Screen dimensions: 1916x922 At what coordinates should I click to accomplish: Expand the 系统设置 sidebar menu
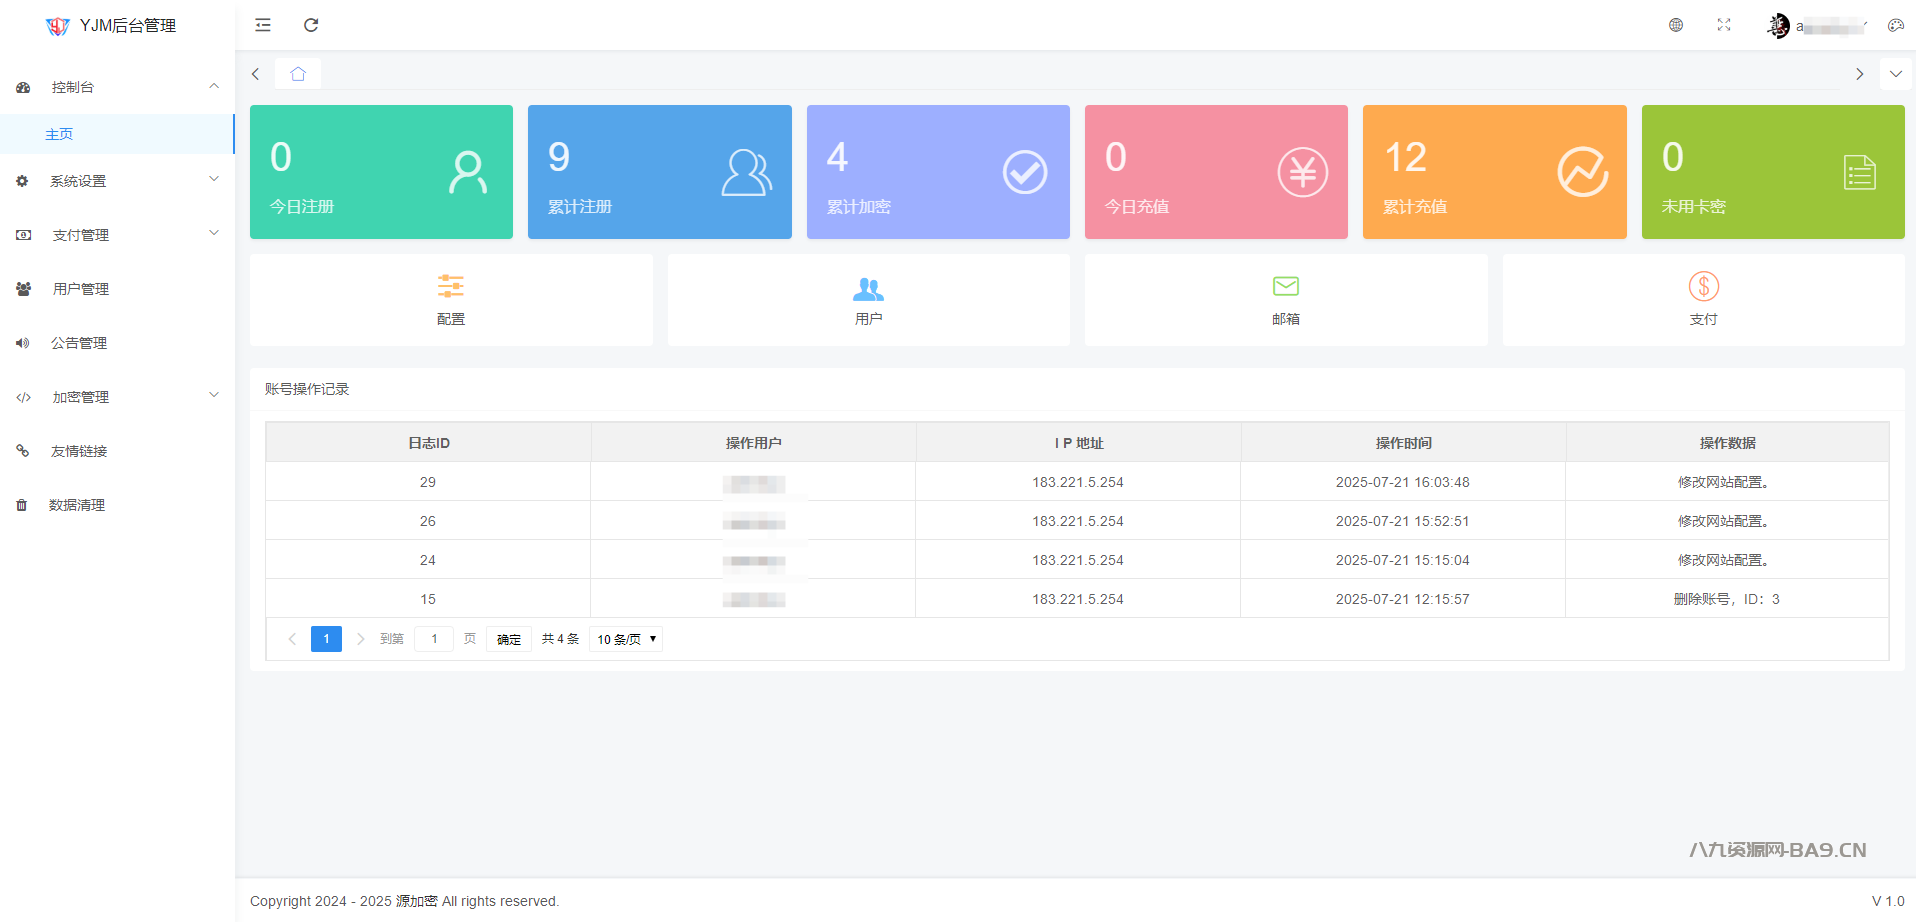pos(117,181)
